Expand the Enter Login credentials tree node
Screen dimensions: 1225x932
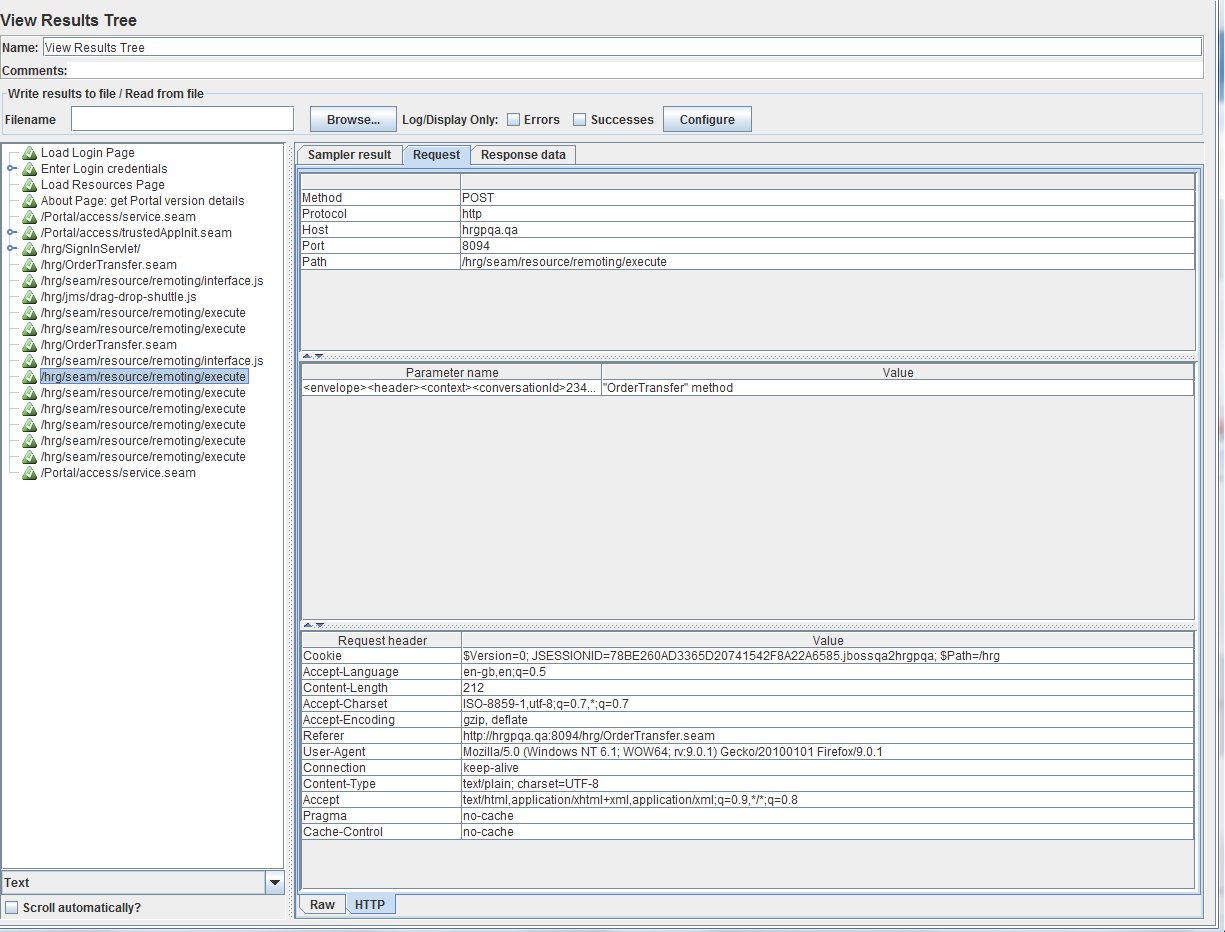12,169
